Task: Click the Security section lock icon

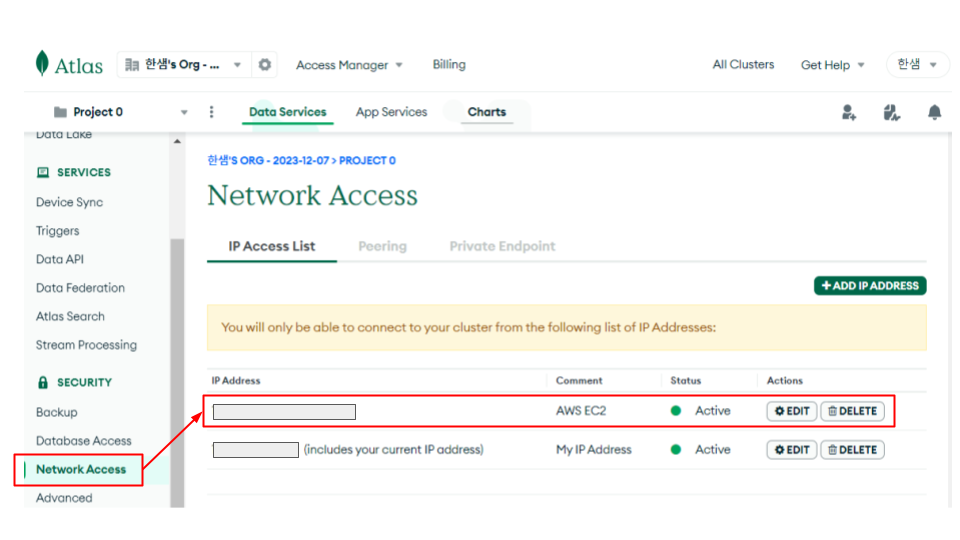Action: pos(43,383)
